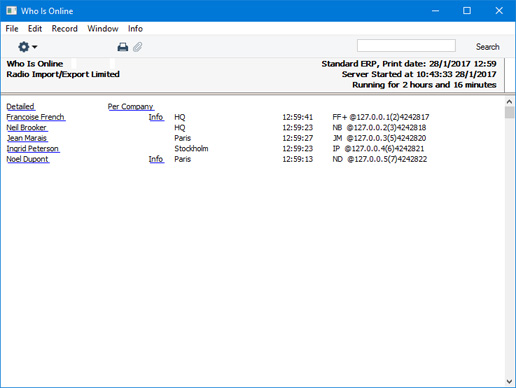This screenshot has width=516, height=388.
Task: Select the time 12:59:41
Action: pos(298,117)
